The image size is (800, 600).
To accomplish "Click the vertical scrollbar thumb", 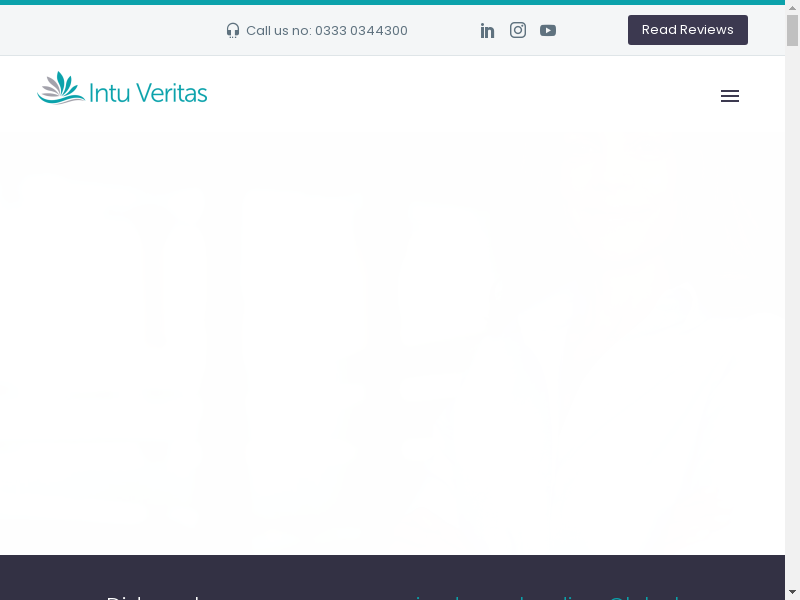I will click(x=792, y=30).
